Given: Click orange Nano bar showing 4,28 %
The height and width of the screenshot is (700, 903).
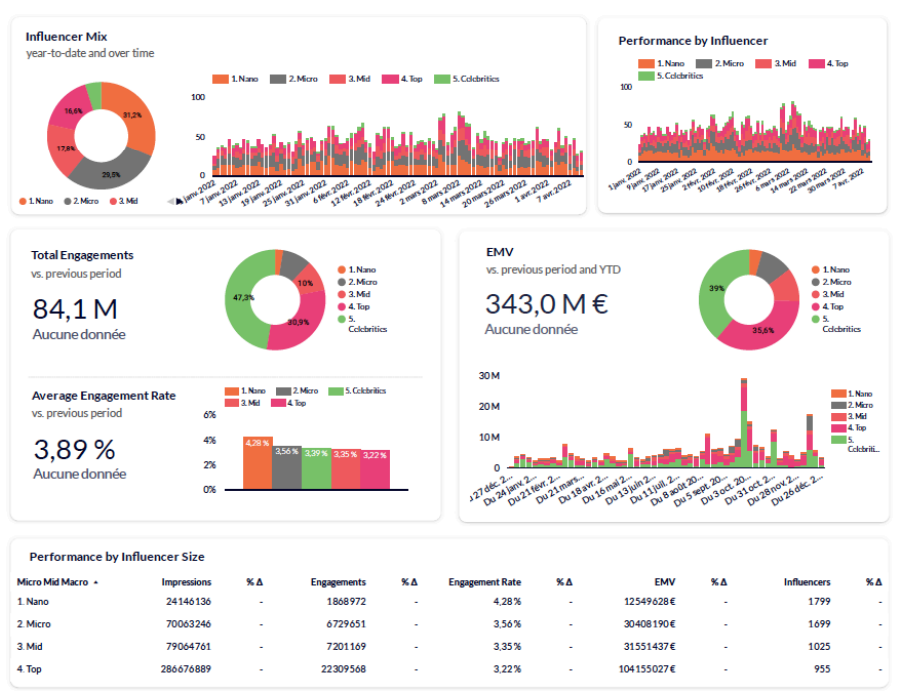Looking at the screenshot, I should pyautogui.click(x=258, y=463).
